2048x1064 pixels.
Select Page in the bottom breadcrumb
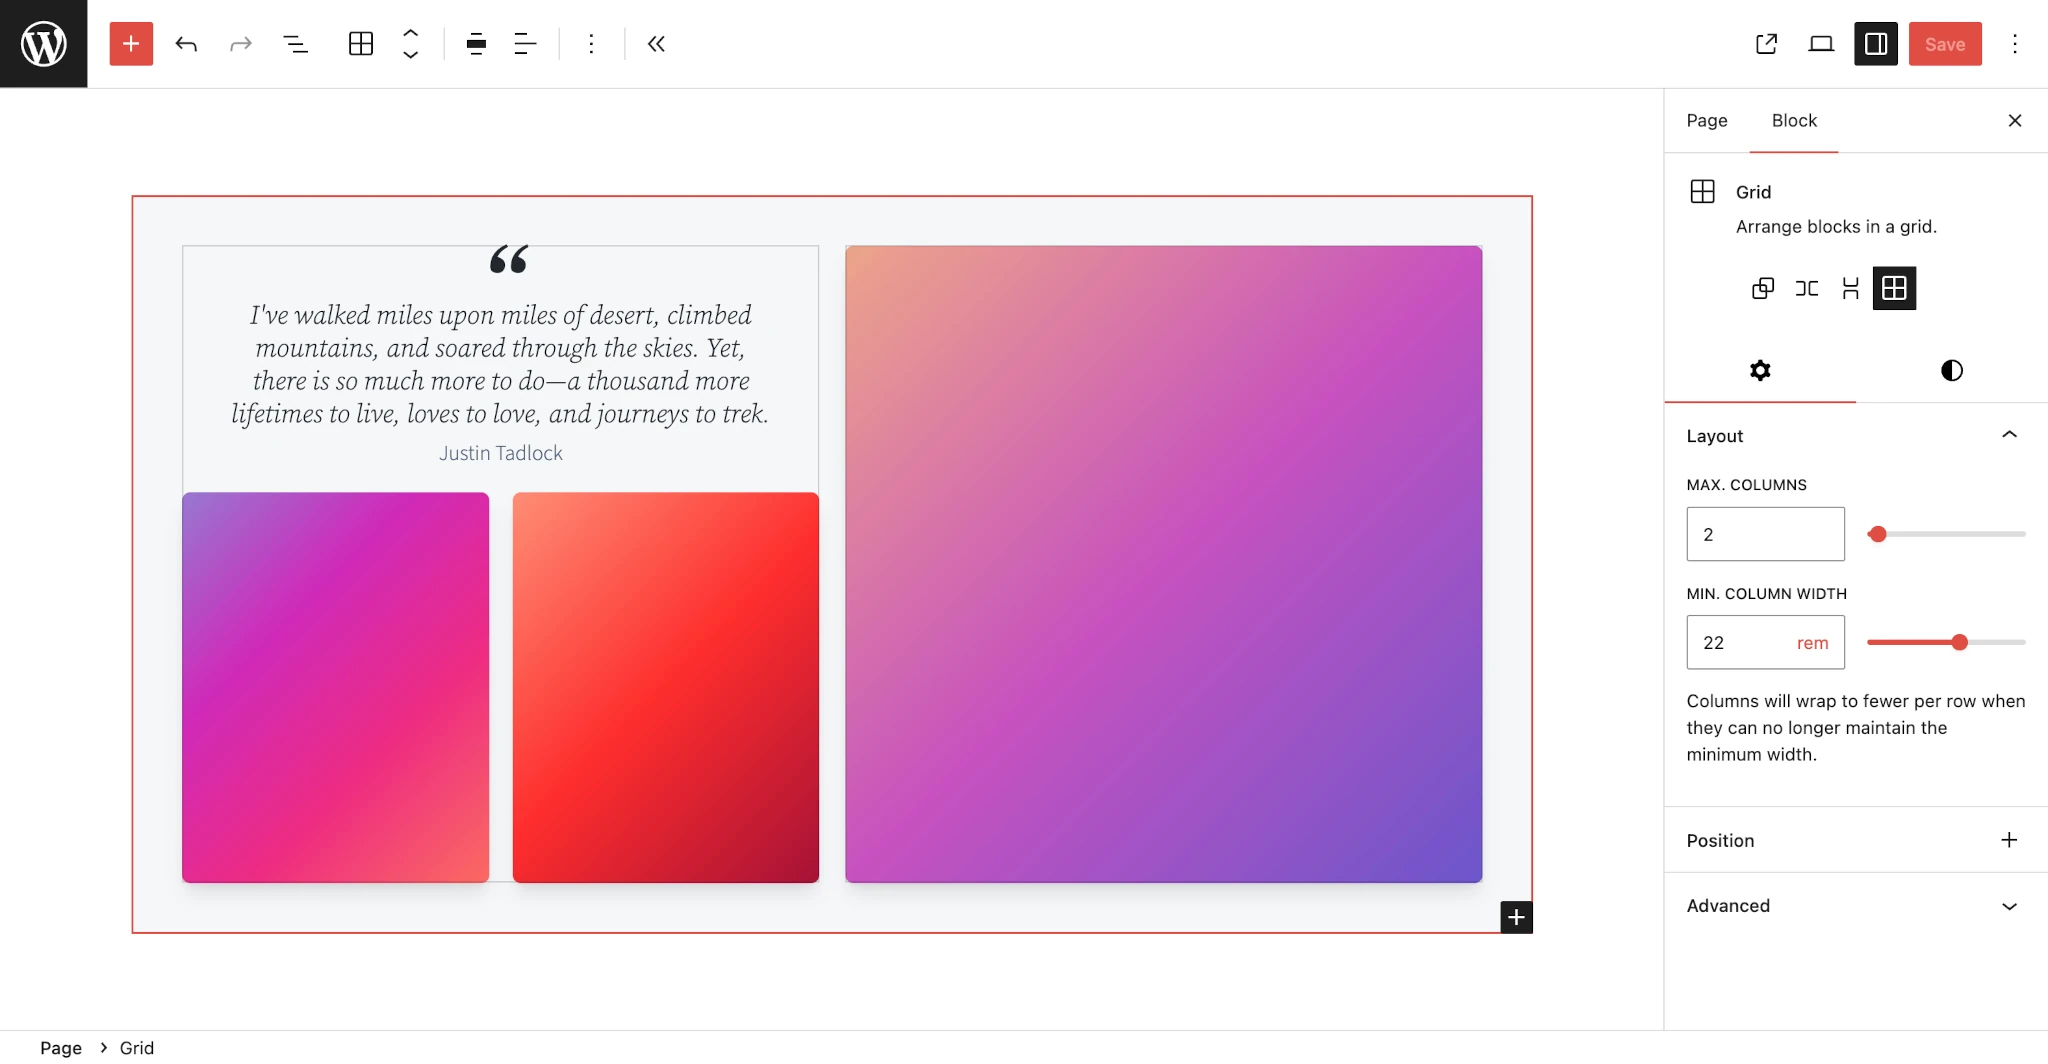(x=61, y=1047)
